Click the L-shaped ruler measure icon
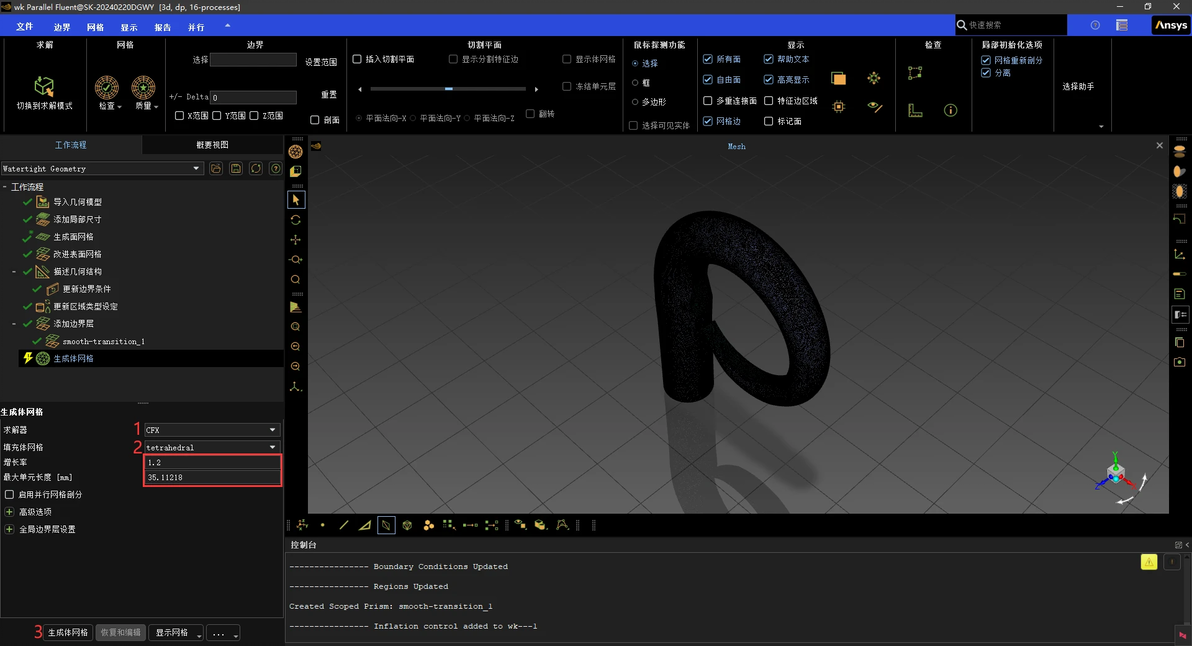The height and width of the screenshot is (646, 1192). point(915,110)
